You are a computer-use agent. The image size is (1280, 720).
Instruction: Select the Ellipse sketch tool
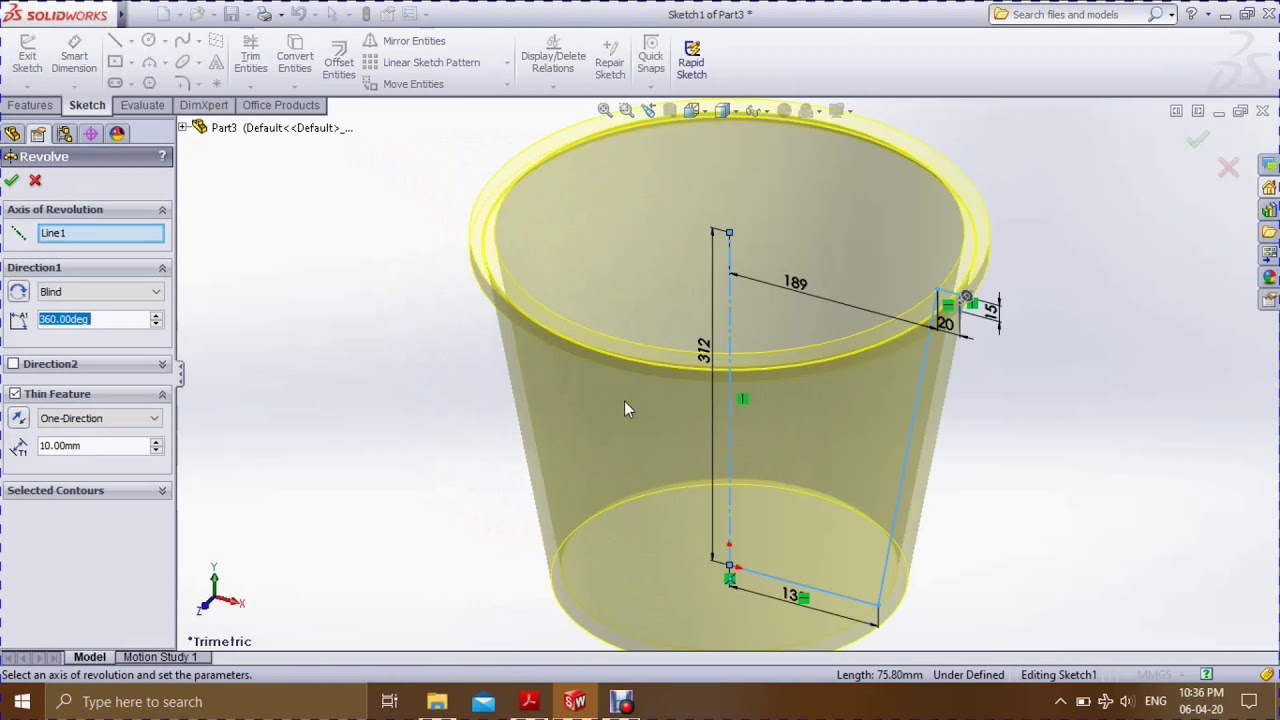182,62
